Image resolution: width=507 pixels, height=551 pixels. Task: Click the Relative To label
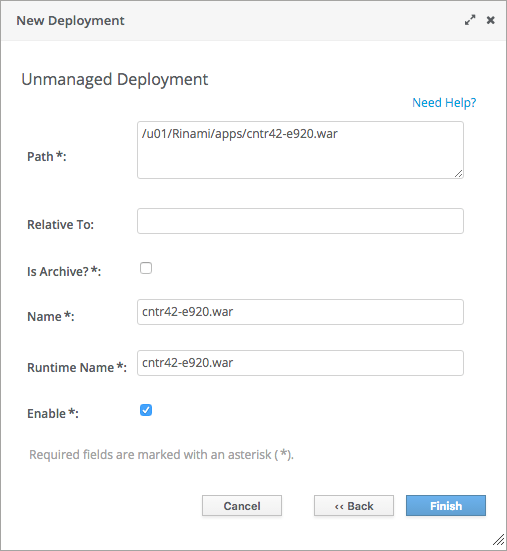click(60, 225)
